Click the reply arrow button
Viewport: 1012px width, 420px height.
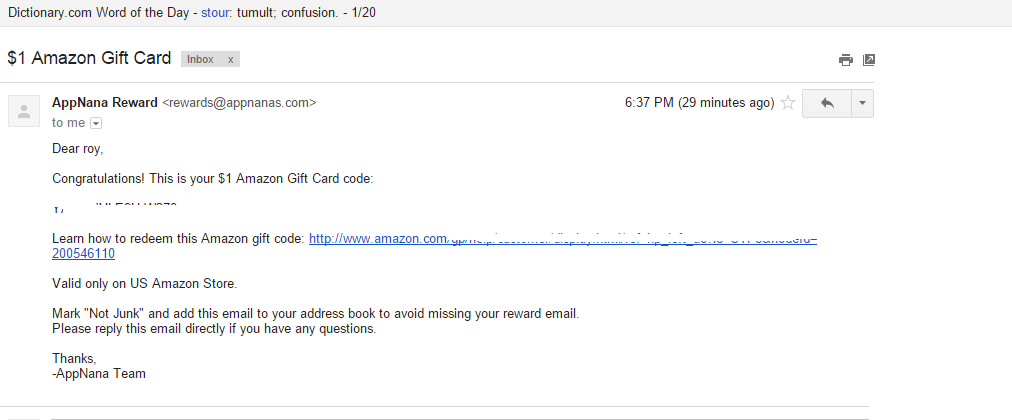[x=826, y=103]
